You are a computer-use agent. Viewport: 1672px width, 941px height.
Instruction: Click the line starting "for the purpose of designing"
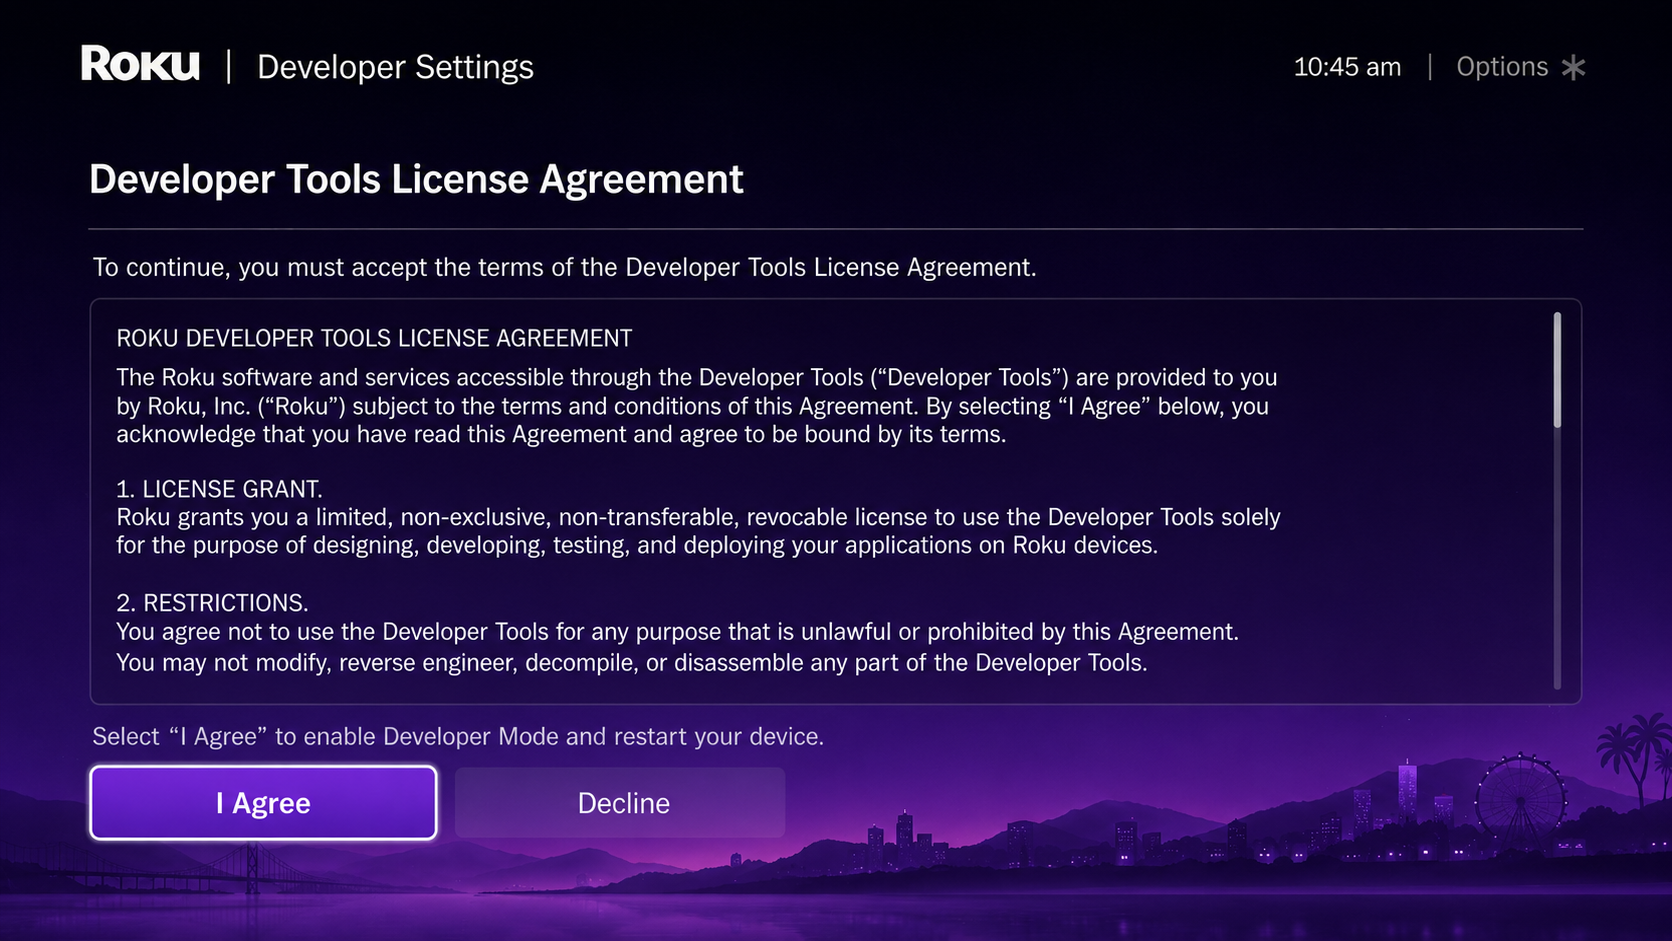(637, 545)
